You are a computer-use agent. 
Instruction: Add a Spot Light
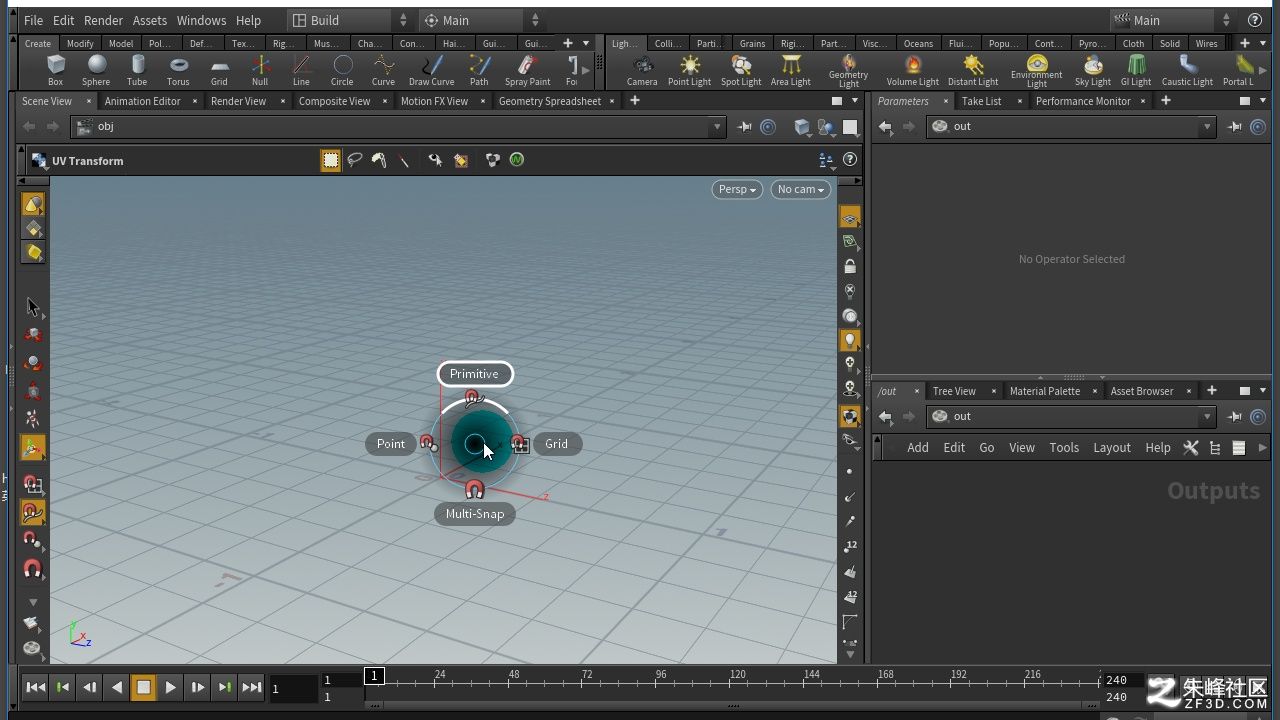[741, 70]
